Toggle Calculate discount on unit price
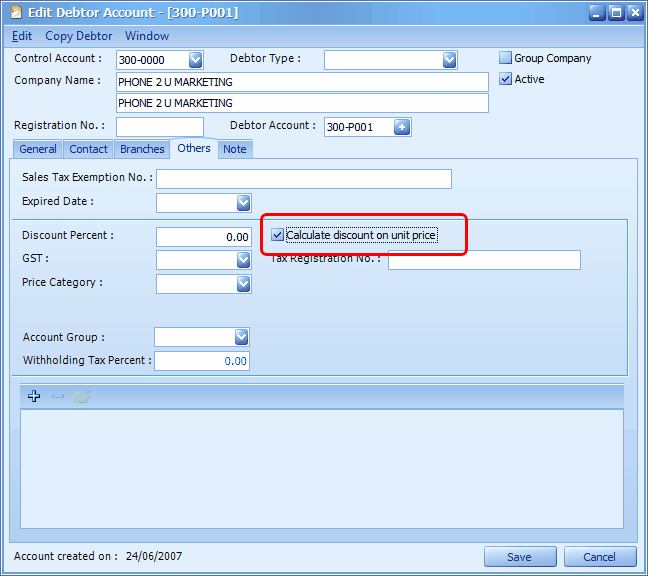 (277, 235)
